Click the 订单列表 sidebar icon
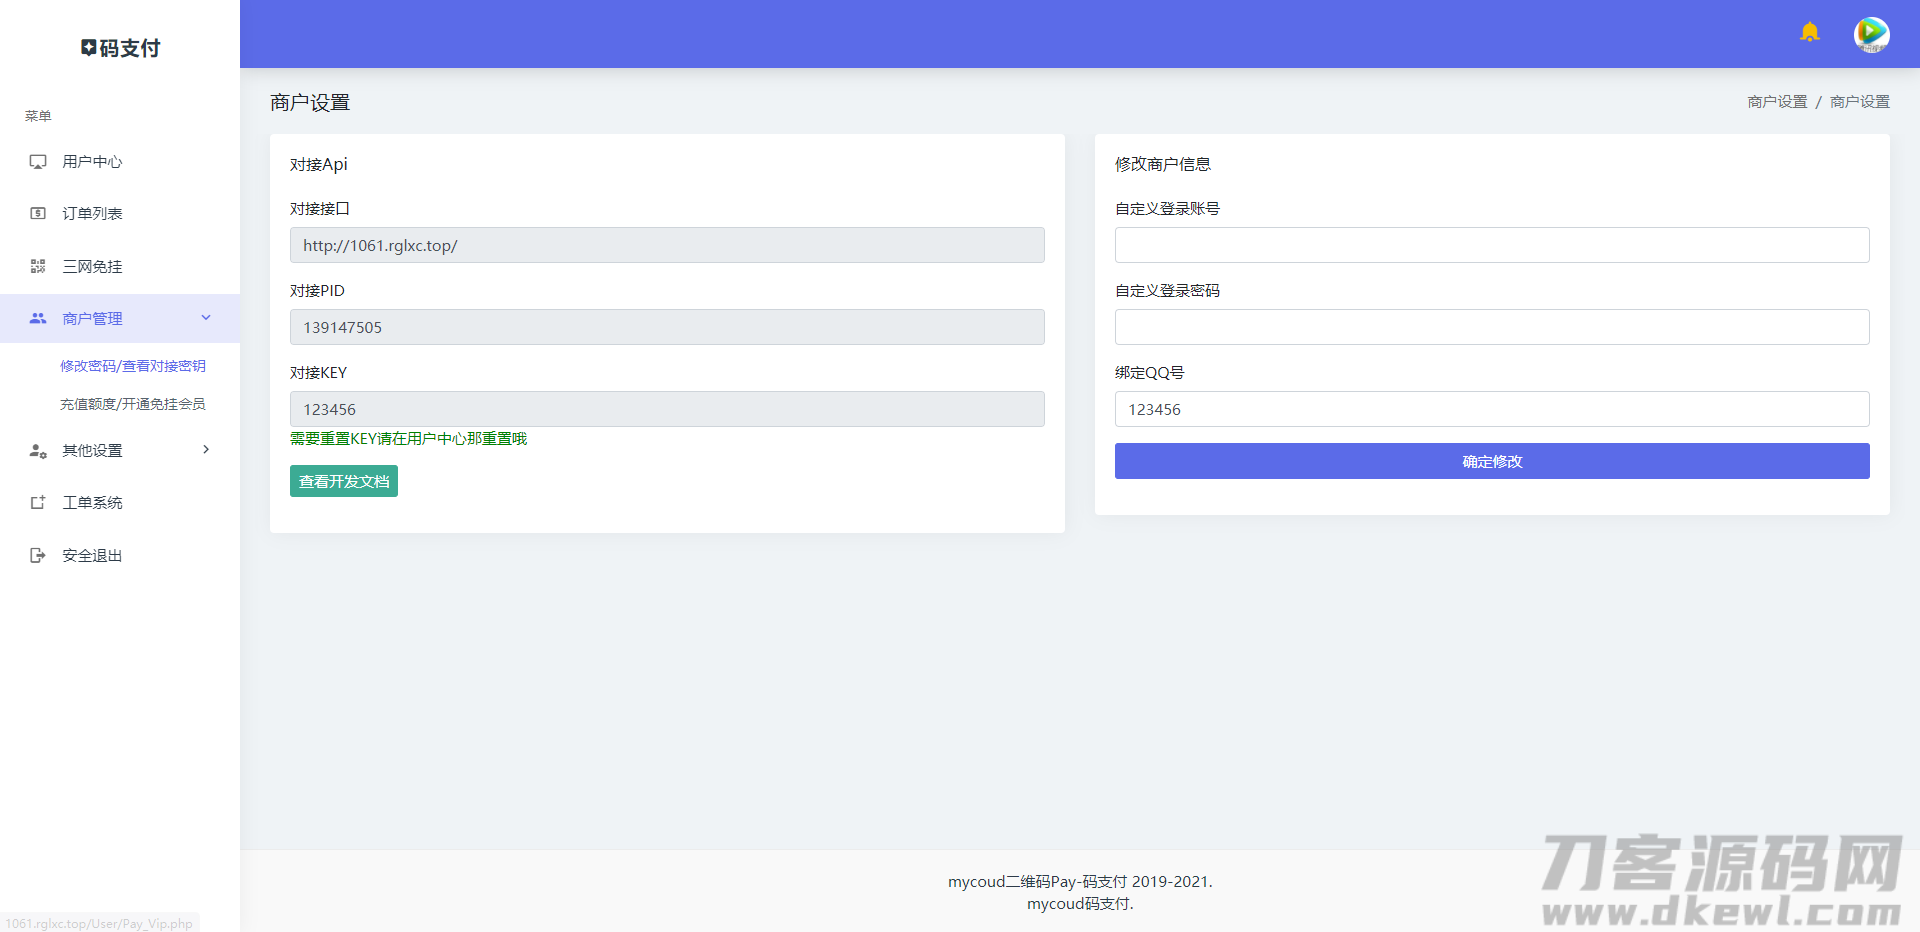Viewport: 1920px width, 932px height. pos(38,214)
